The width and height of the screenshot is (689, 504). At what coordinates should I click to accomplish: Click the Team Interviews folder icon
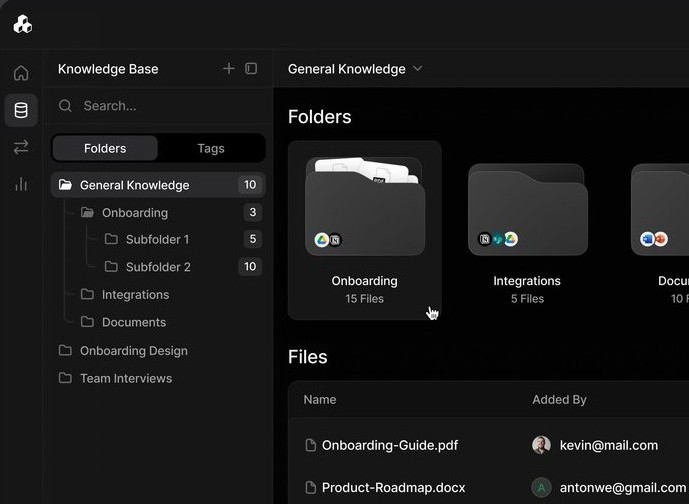65,378
